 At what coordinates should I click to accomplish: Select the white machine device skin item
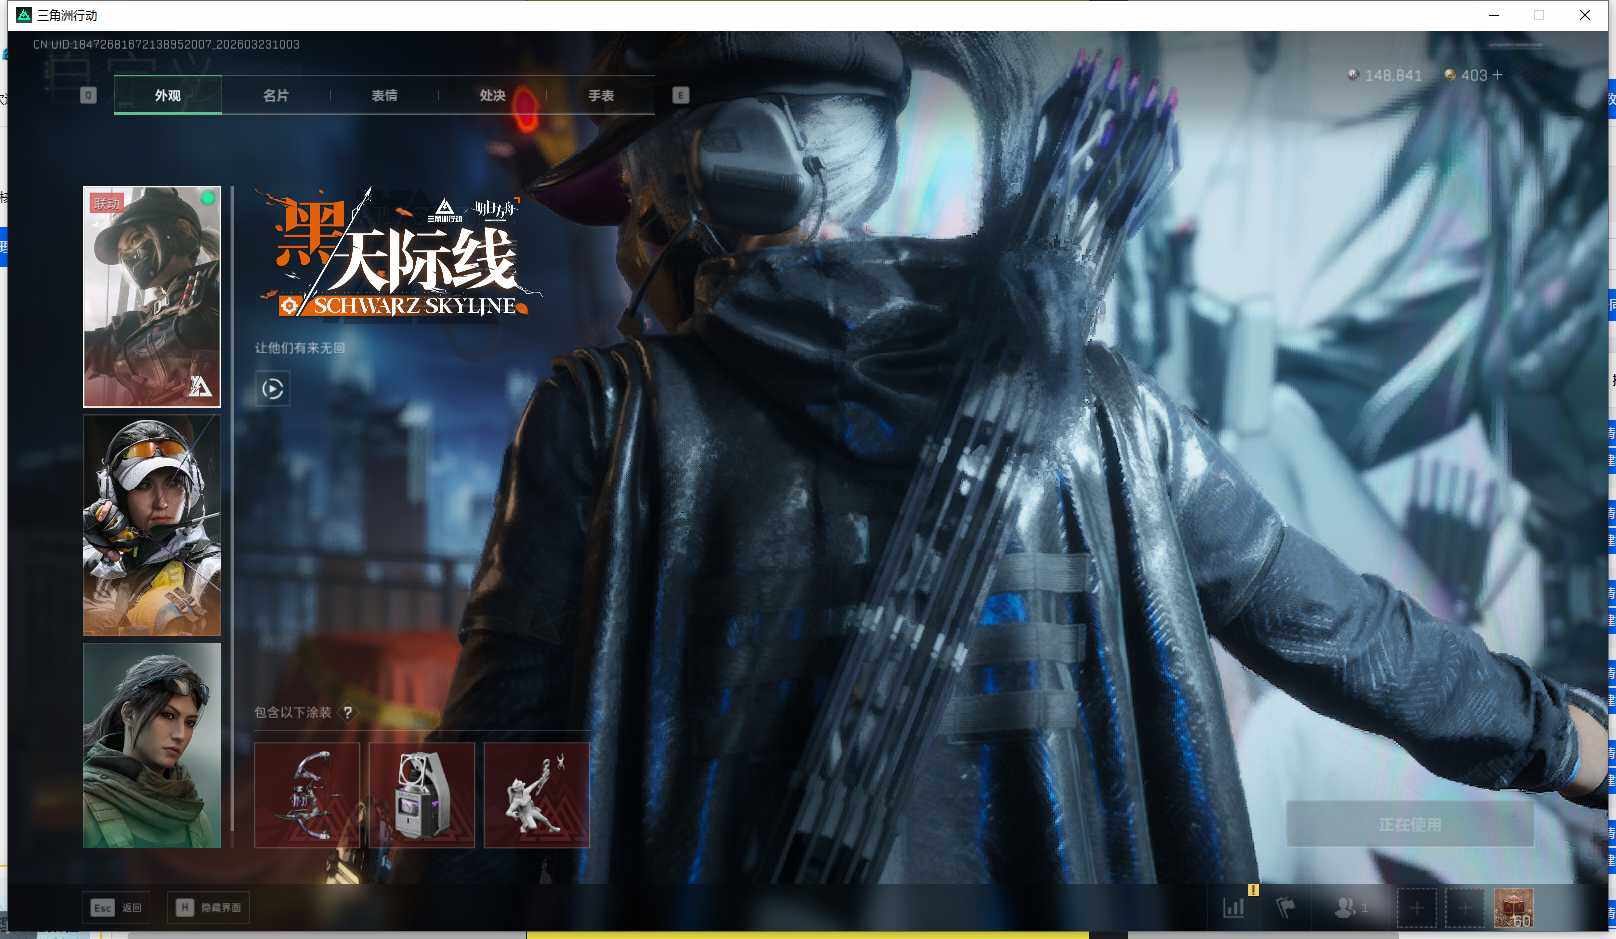coord(422,795)
